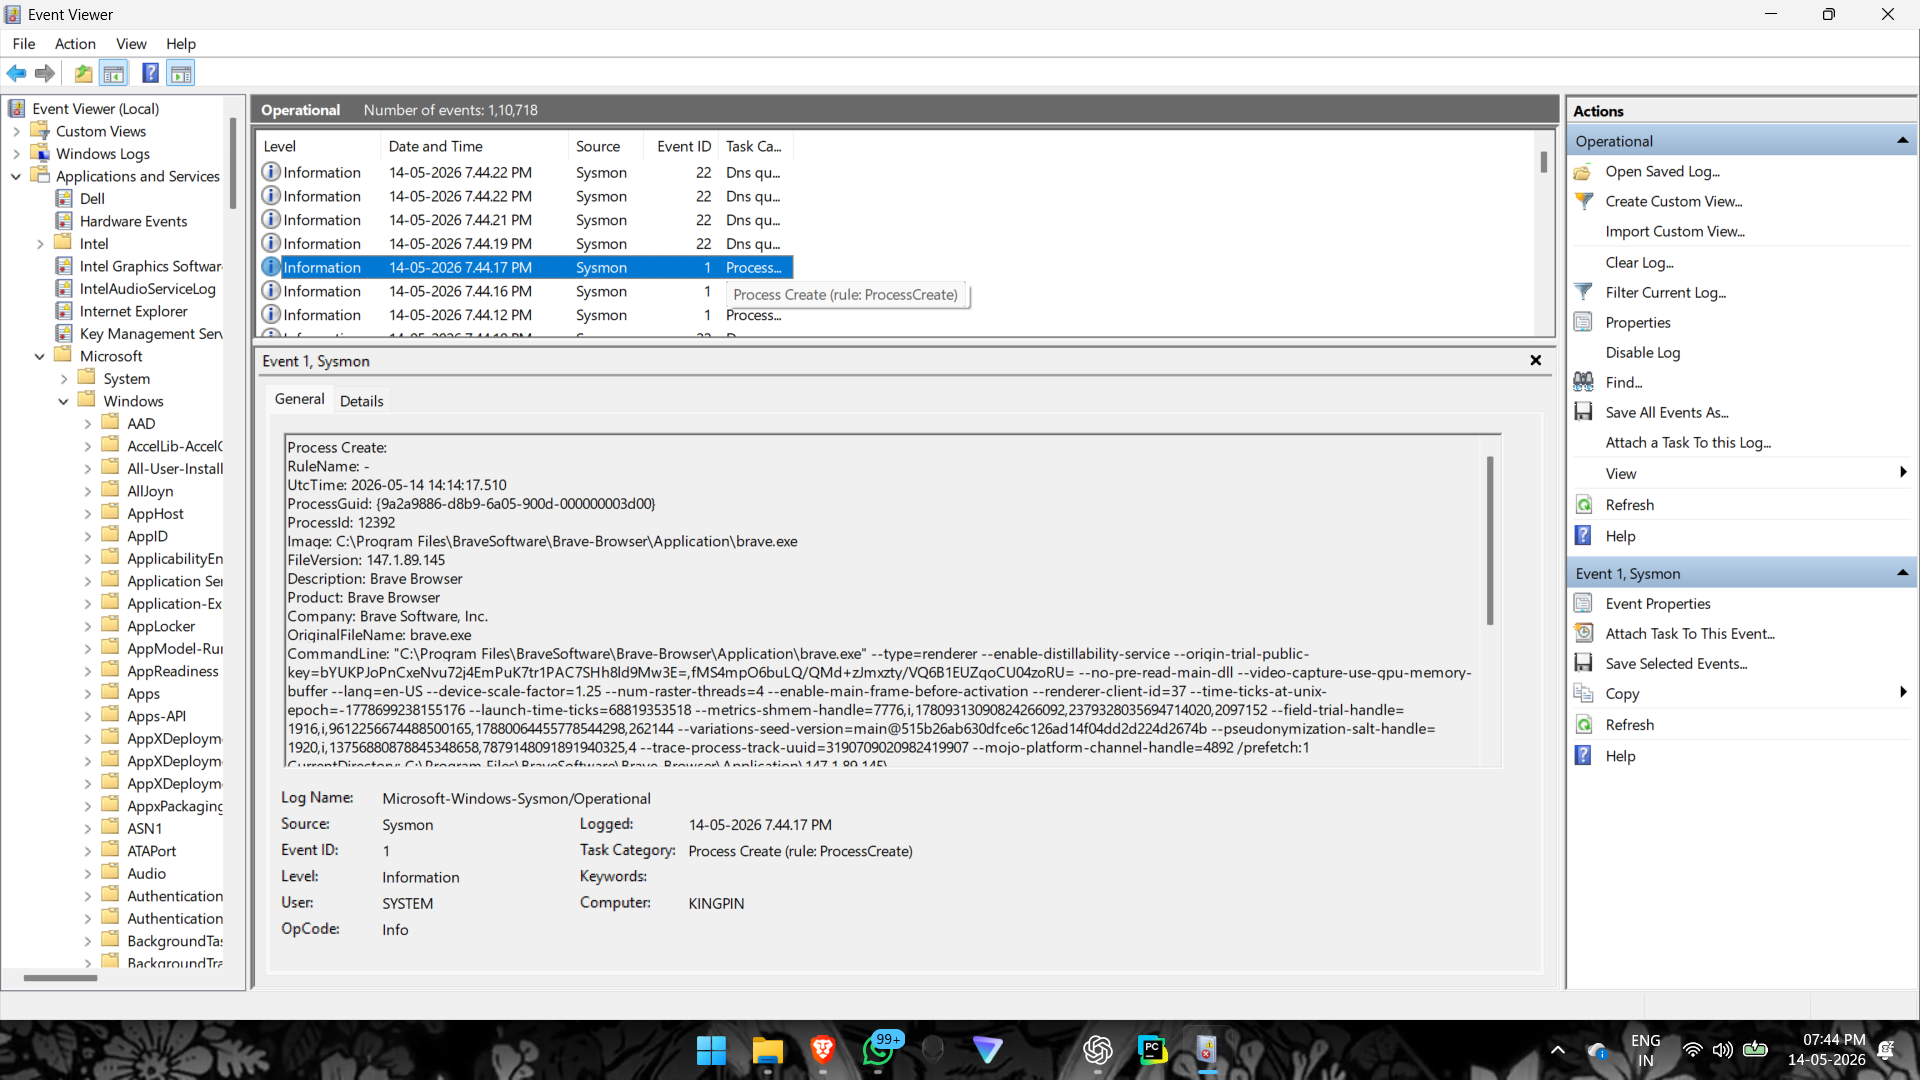
Task: Open File Explorer from the taskbar
Action: click(767, 1050)
